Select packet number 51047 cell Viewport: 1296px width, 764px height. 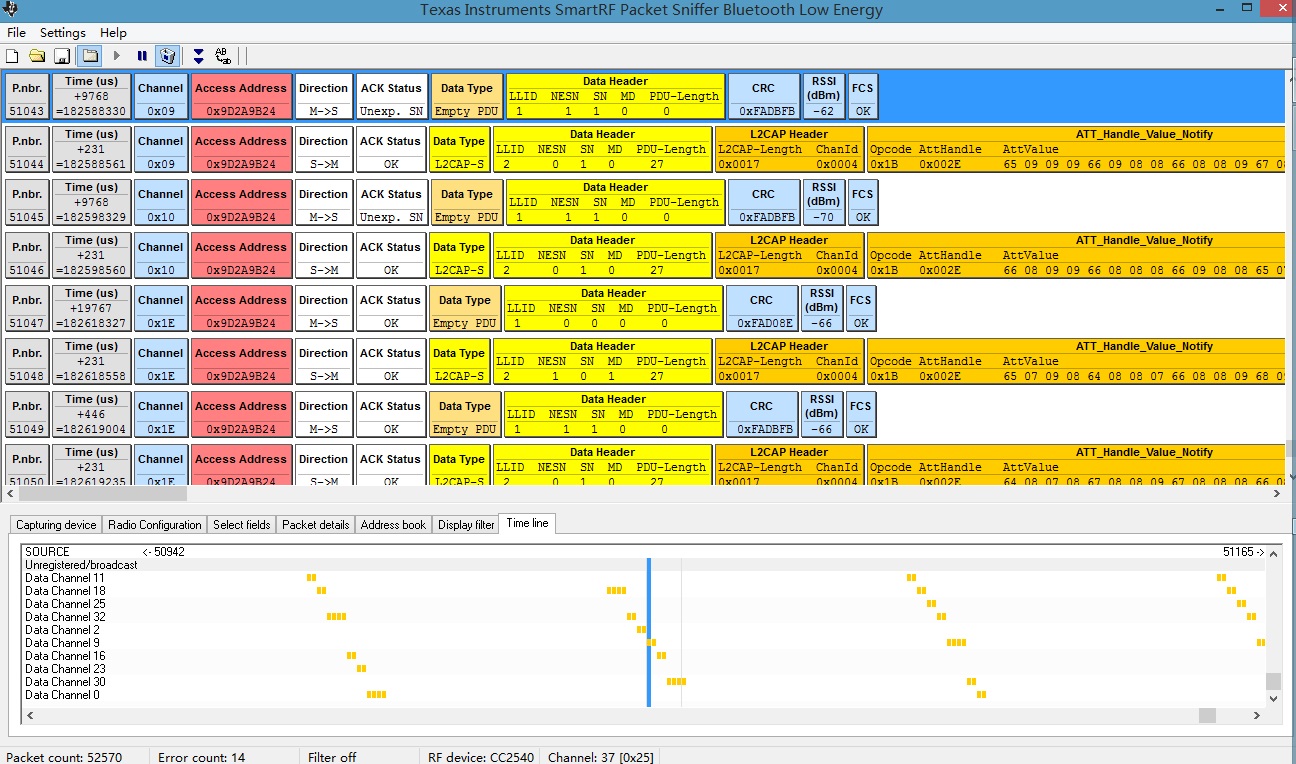(x=27, y=309)
